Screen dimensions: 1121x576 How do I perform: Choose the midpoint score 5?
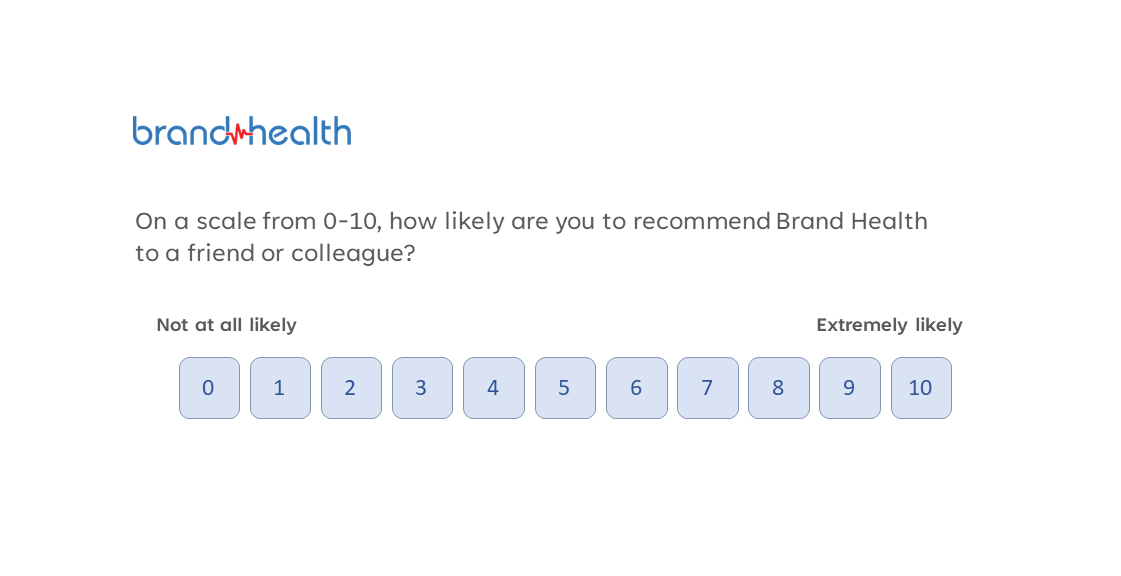point(564,388)
